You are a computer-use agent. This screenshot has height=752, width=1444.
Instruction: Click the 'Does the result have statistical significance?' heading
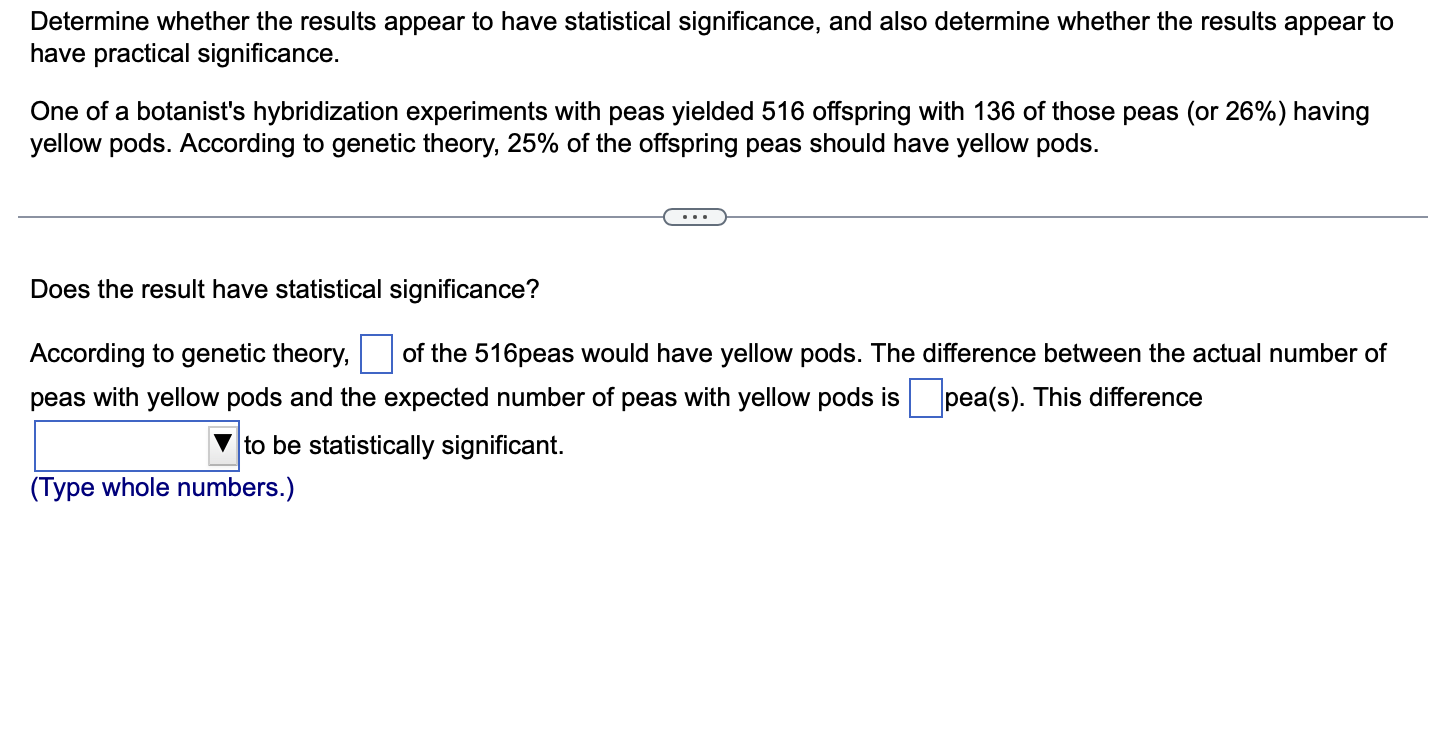[x=285, y=289]
